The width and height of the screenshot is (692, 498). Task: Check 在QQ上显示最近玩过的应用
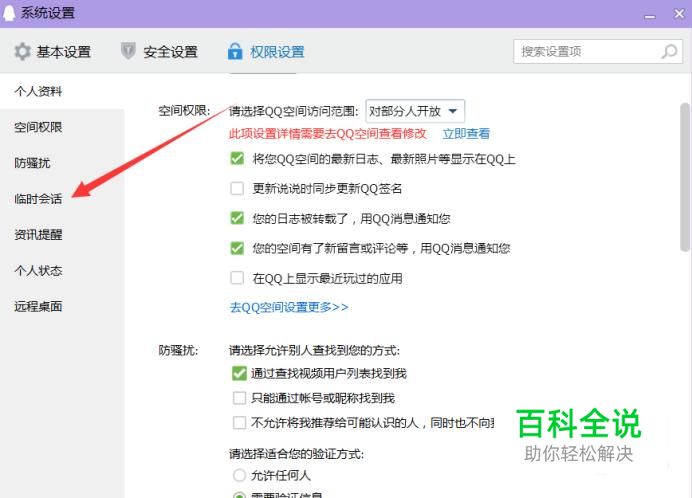[237, 278]
